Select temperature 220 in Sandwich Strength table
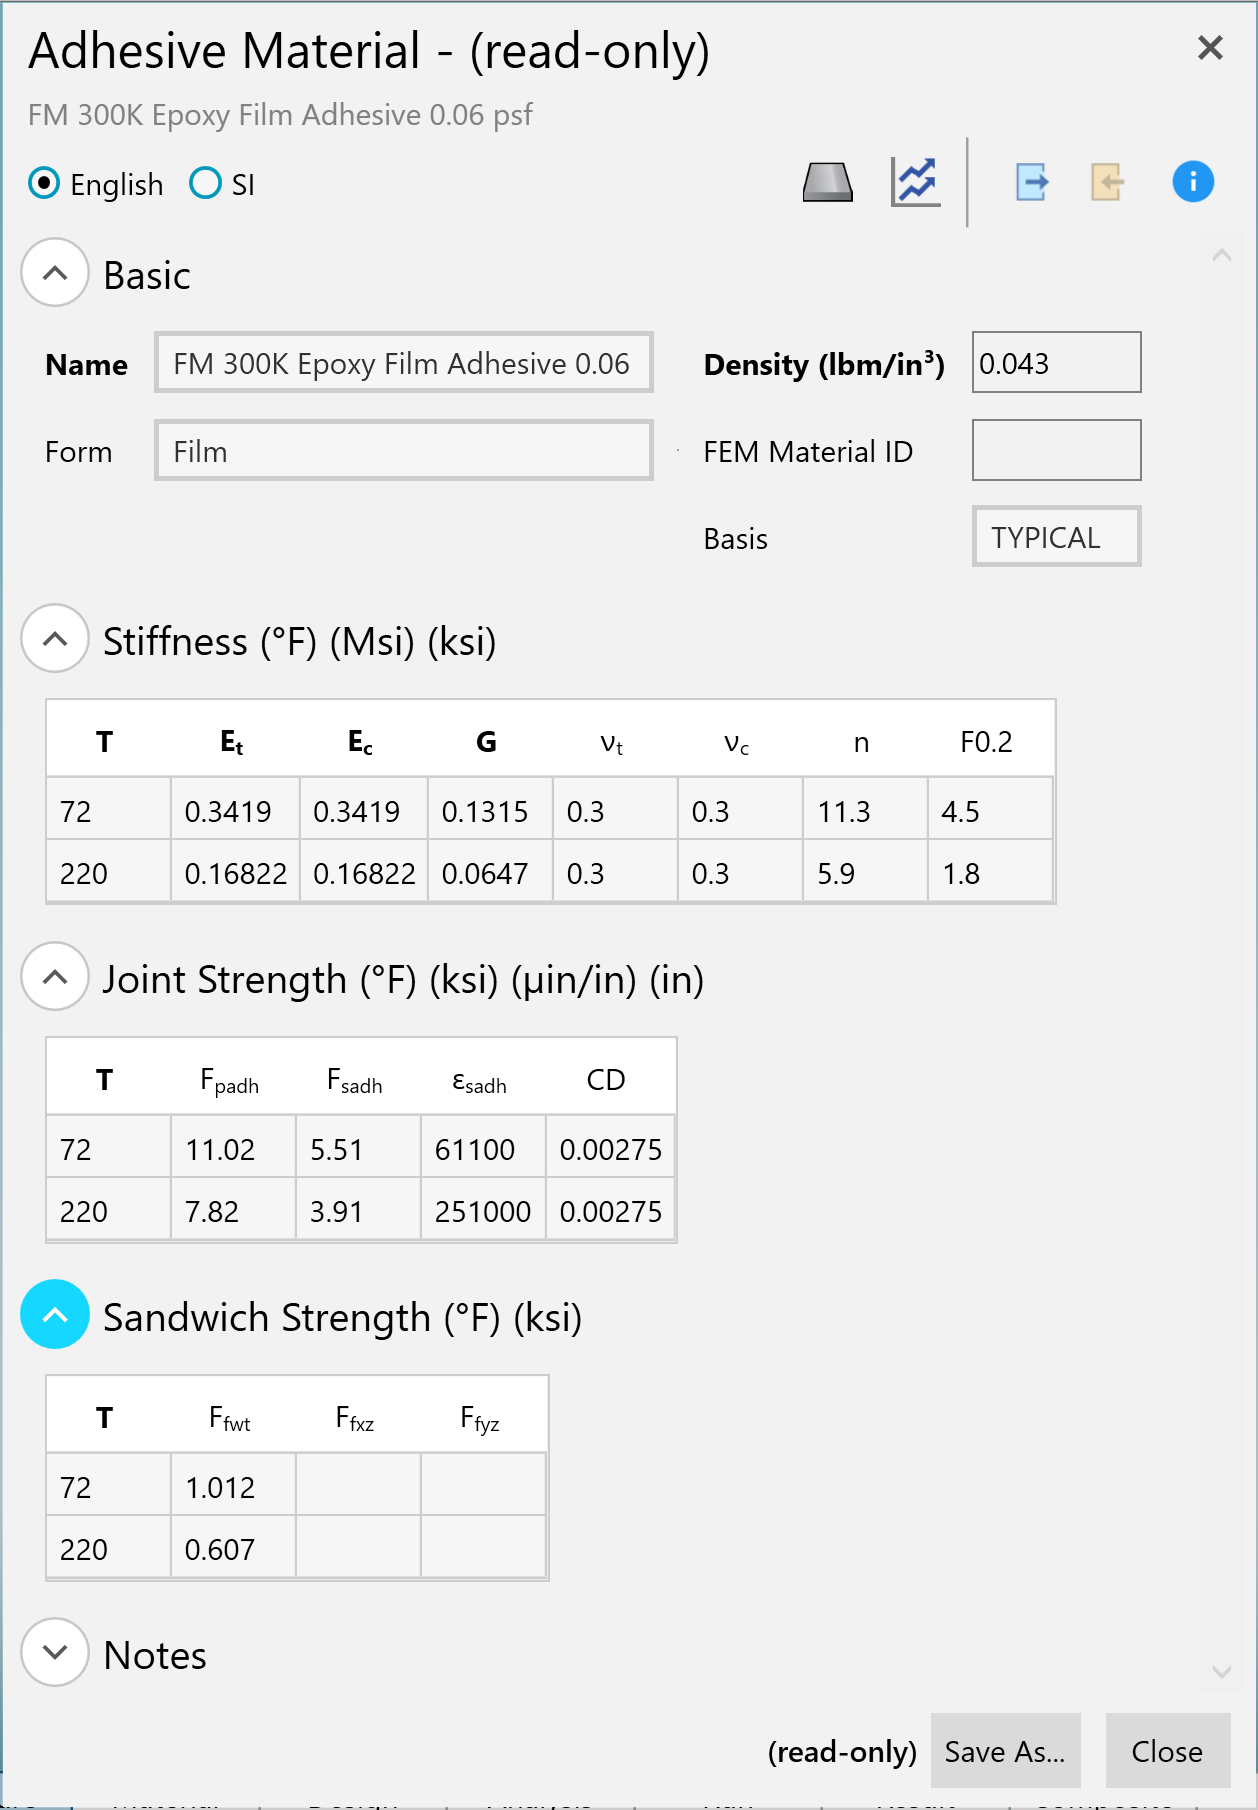The image size is (1258, 1810). pos(108,1549)
